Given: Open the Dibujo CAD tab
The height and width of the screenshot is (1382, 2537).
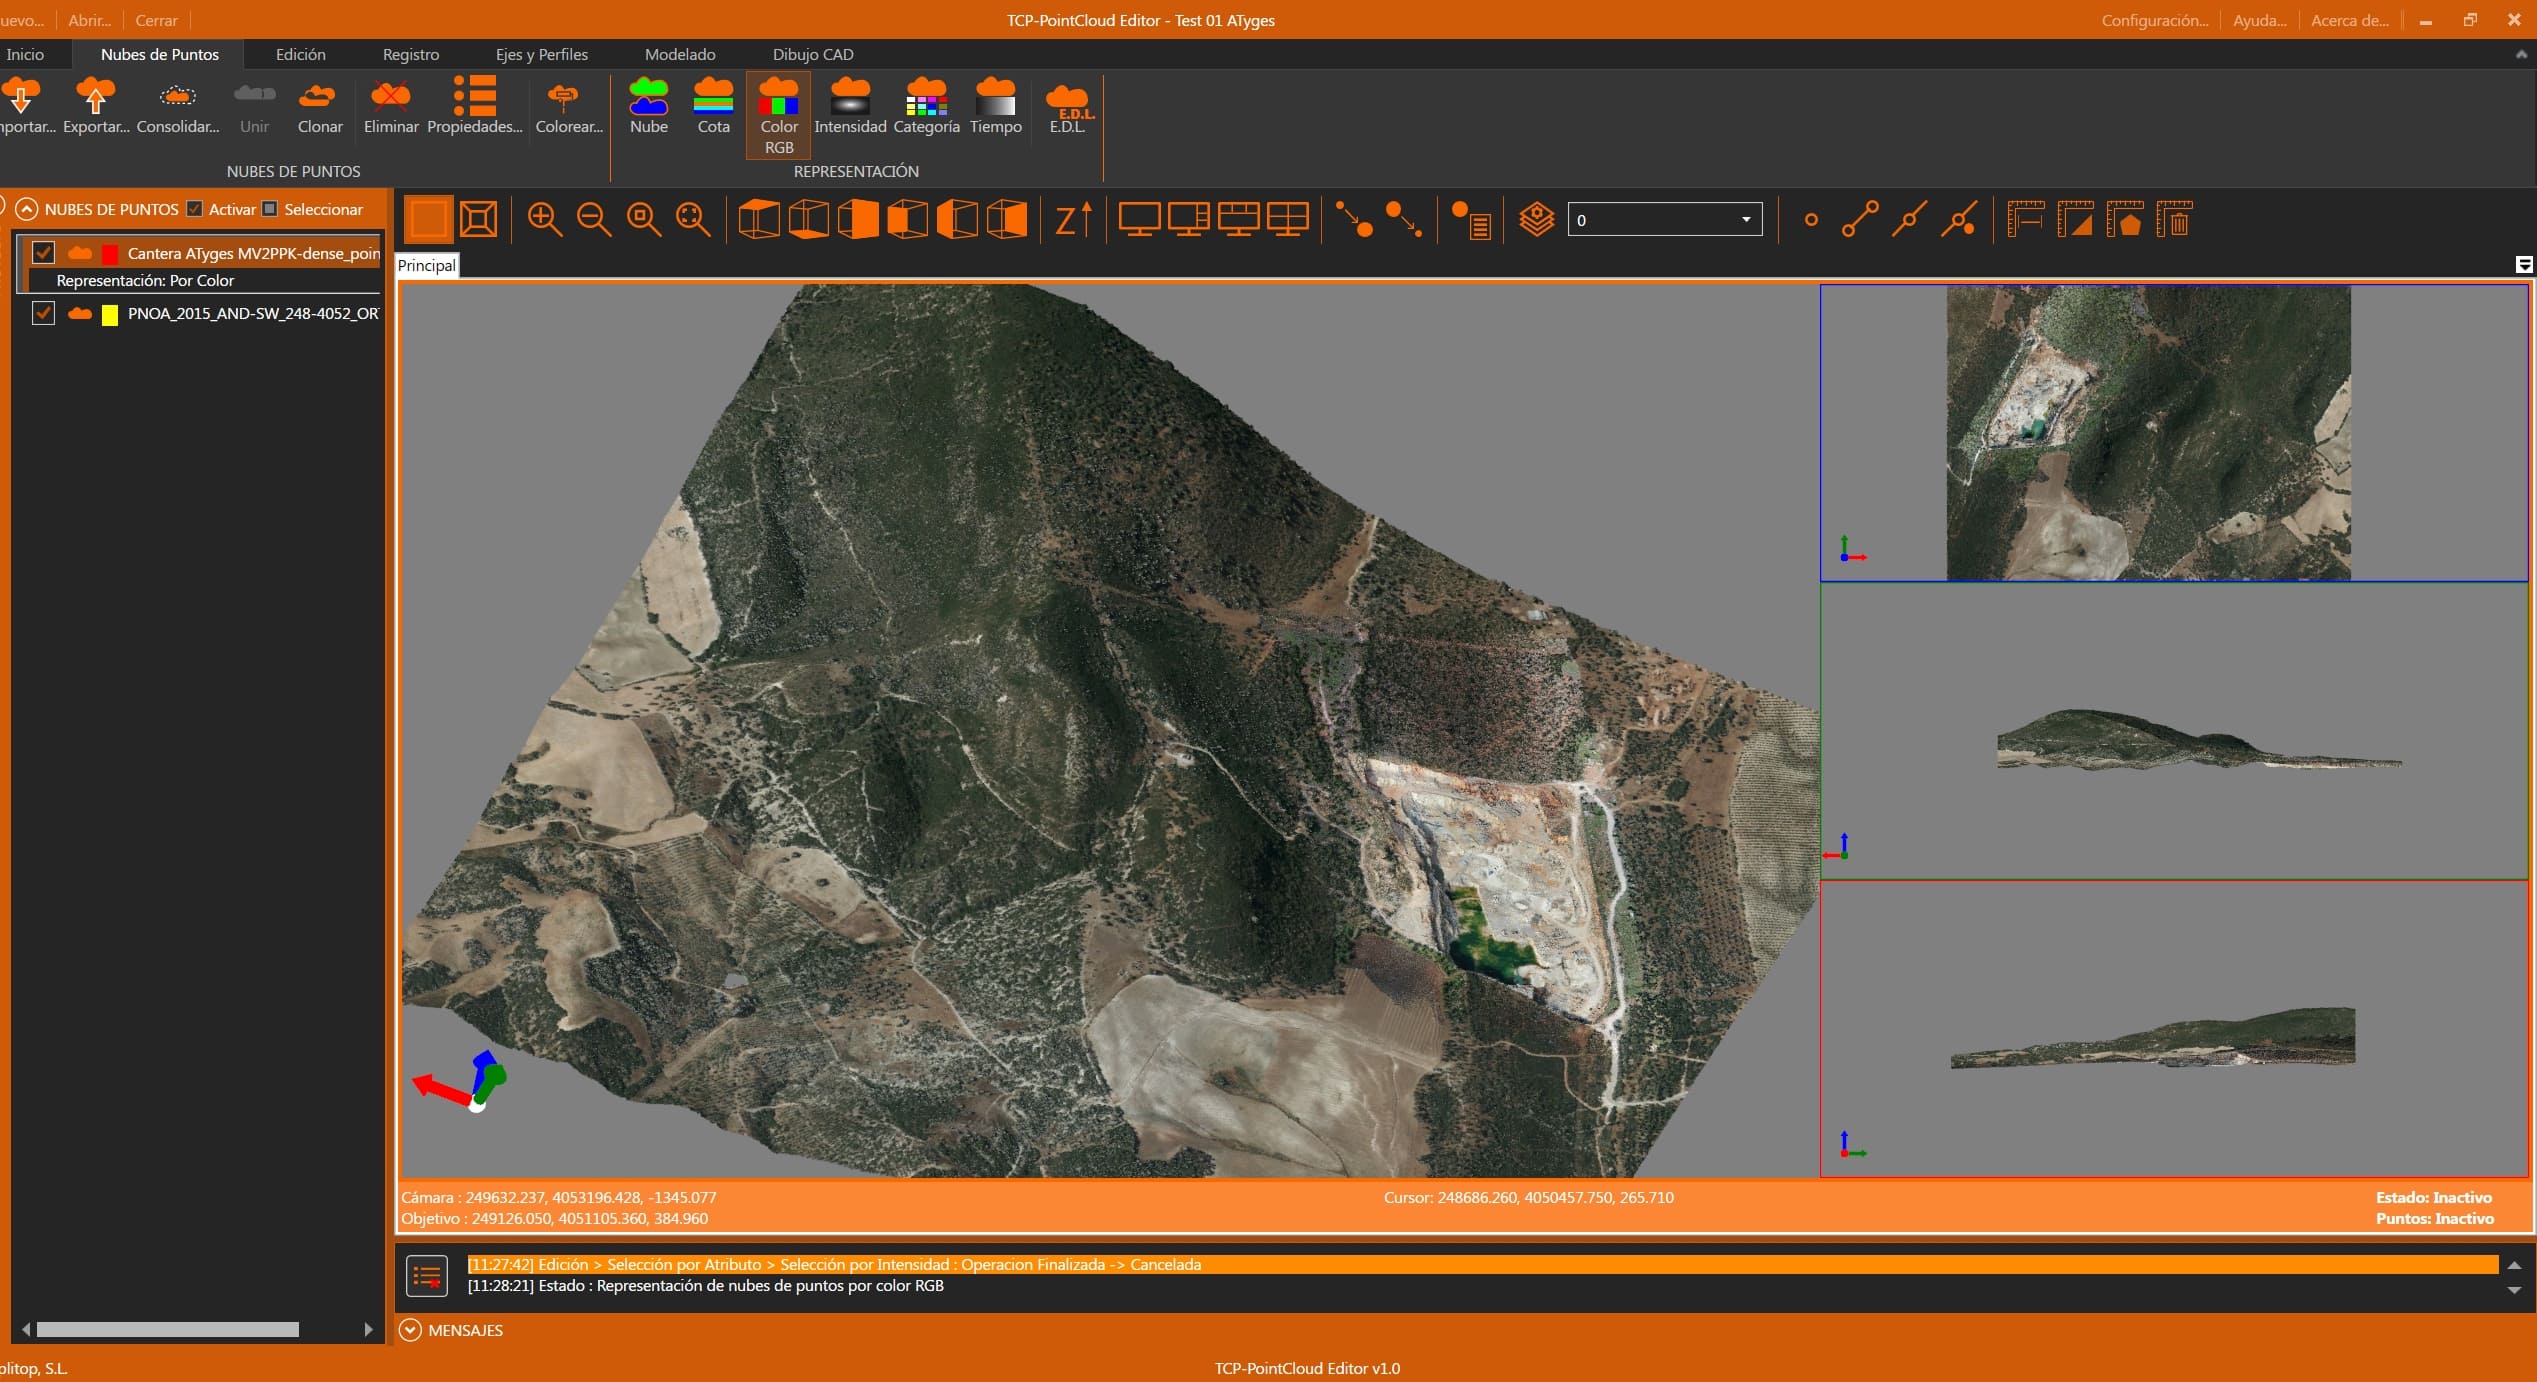Looking at the screenshot, I should coord(812,54).
